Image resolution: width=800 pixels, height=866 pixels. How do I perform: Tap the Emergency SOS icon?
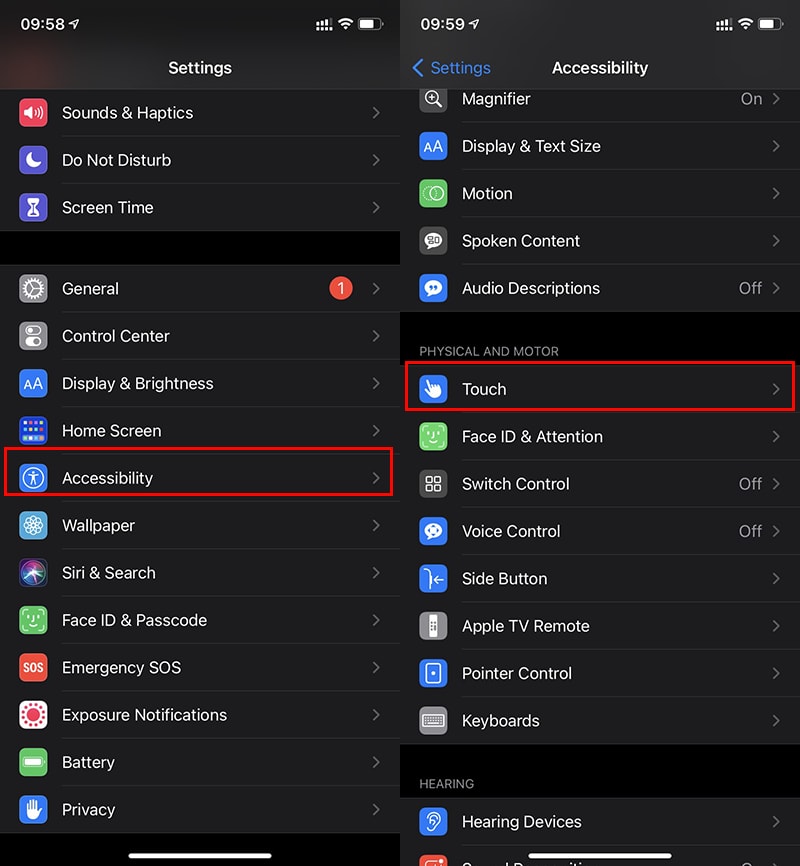33,667
